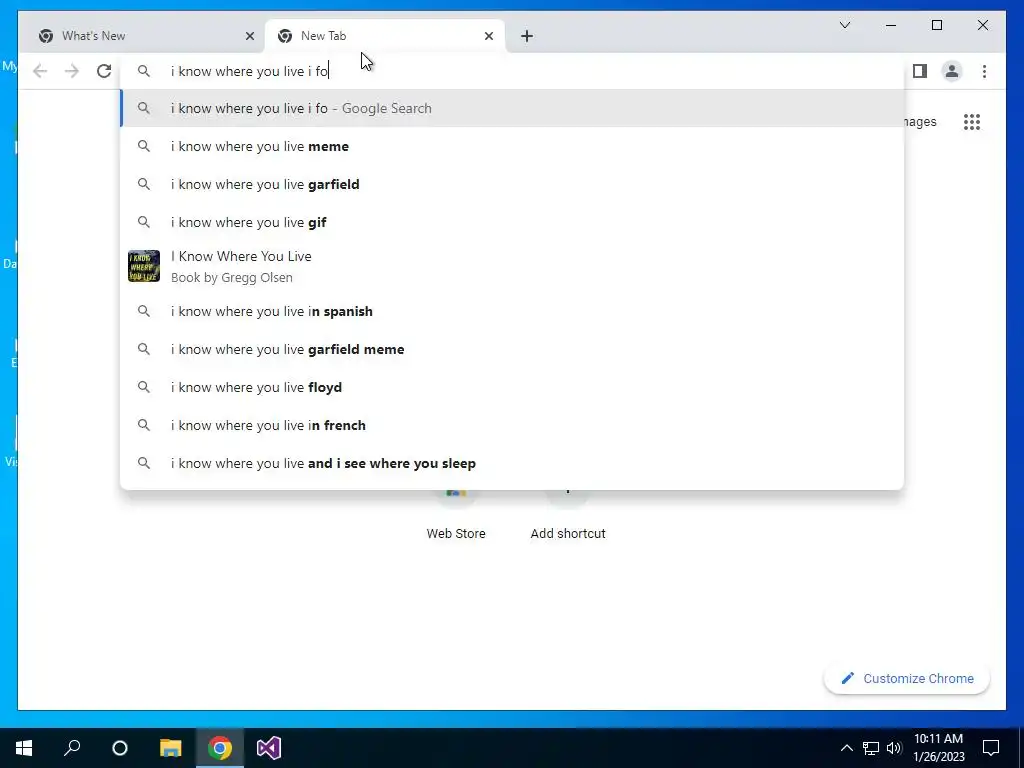Click Add shortcut tile
Viewport: 1024px width, 768px height.
(x=568, y=516)
